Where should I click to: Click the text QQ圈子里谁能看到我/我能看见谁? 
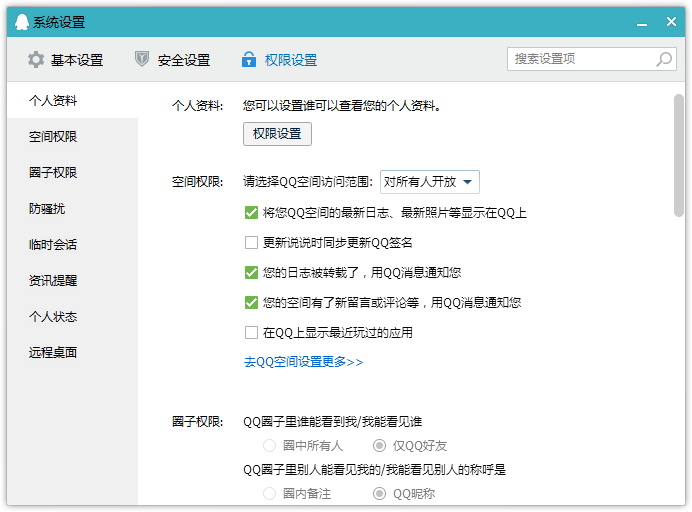click(x=333, y=422)
